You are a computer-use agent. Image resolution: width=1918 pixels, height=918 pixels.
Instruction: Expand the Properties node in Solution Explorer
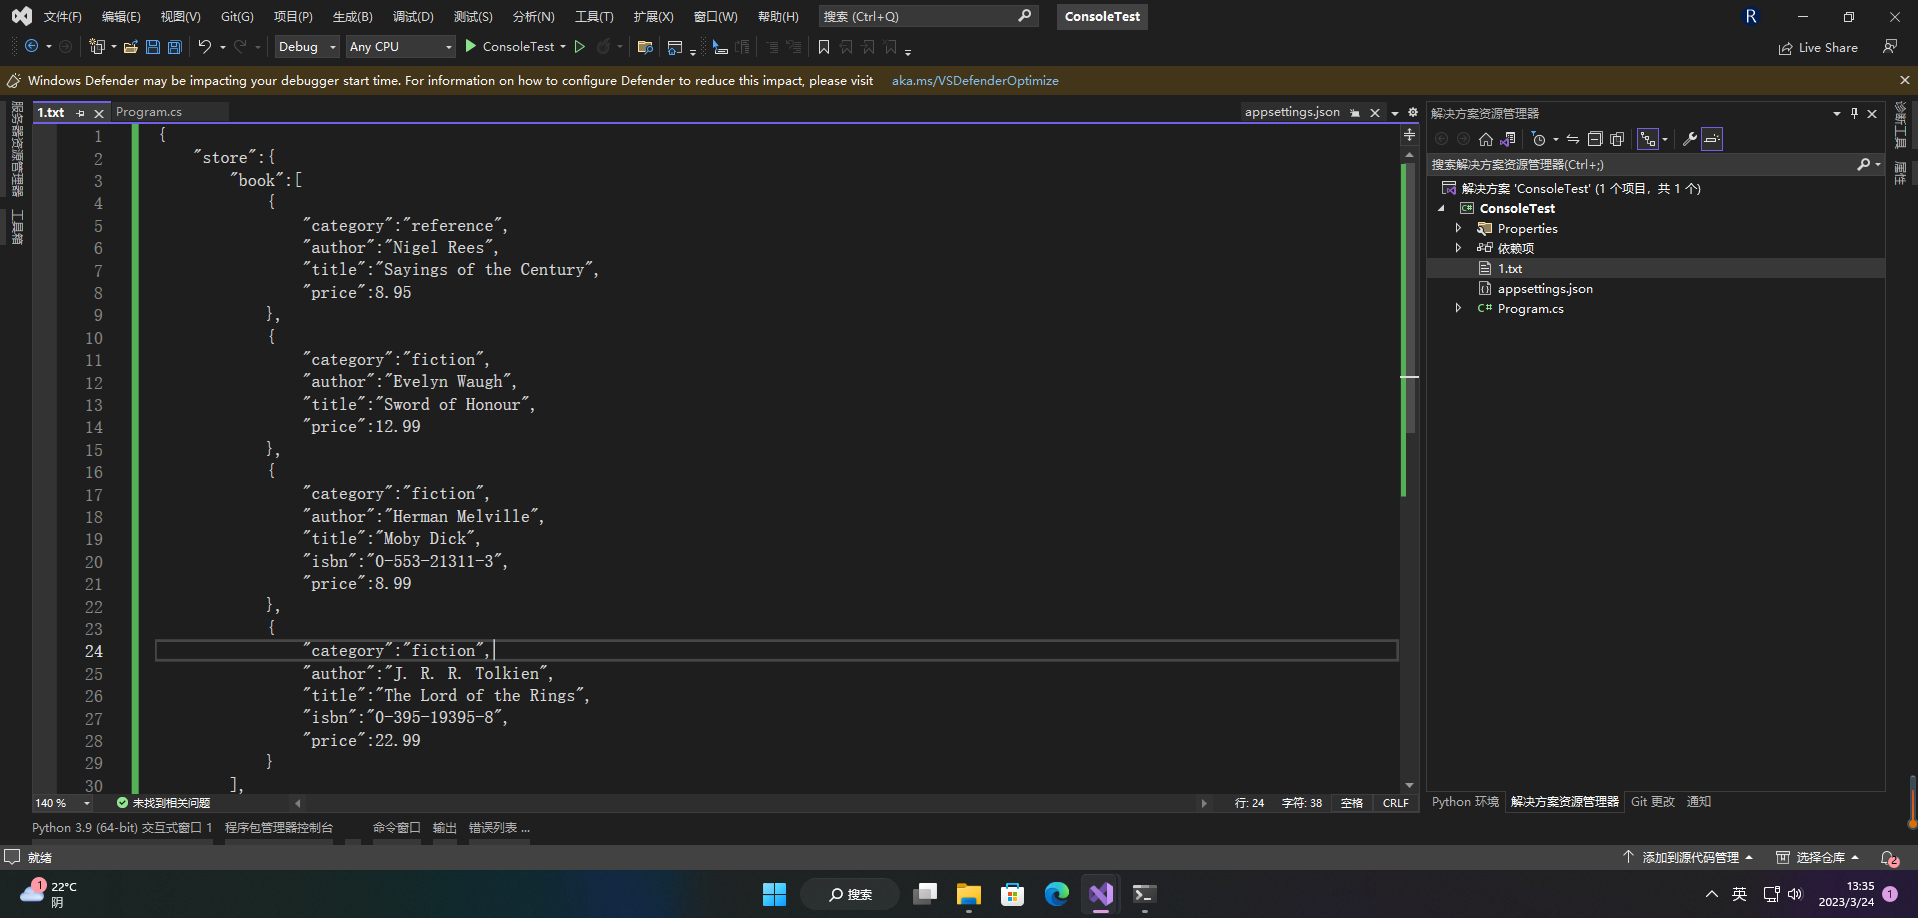pyautogui.click(x=1459, y=229)
